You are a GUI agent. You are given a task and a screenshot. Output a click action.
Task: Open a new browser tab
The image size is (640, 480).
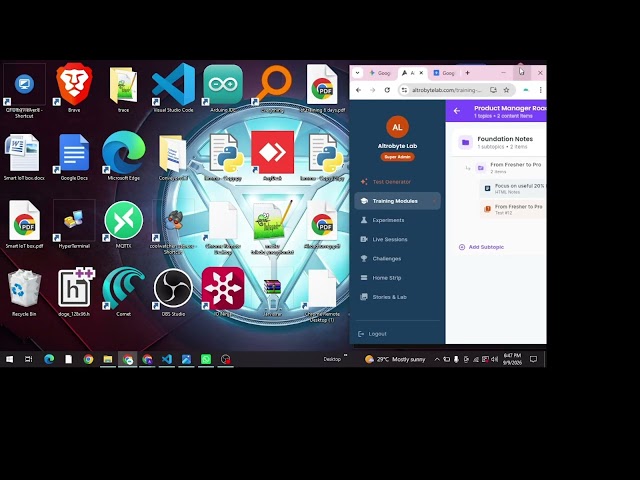pyautogui.click(x=467, y=73)
